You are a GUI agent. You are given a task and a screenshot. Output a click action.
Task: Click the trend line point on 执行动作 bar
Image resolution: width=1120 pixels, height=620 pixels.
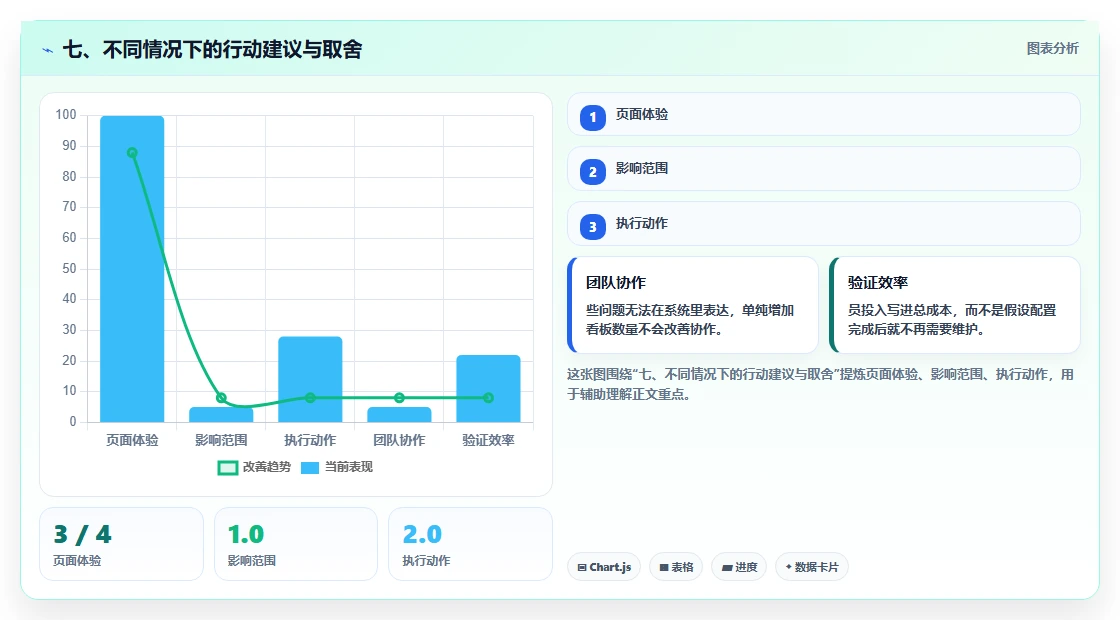click(x=310, y=398)
